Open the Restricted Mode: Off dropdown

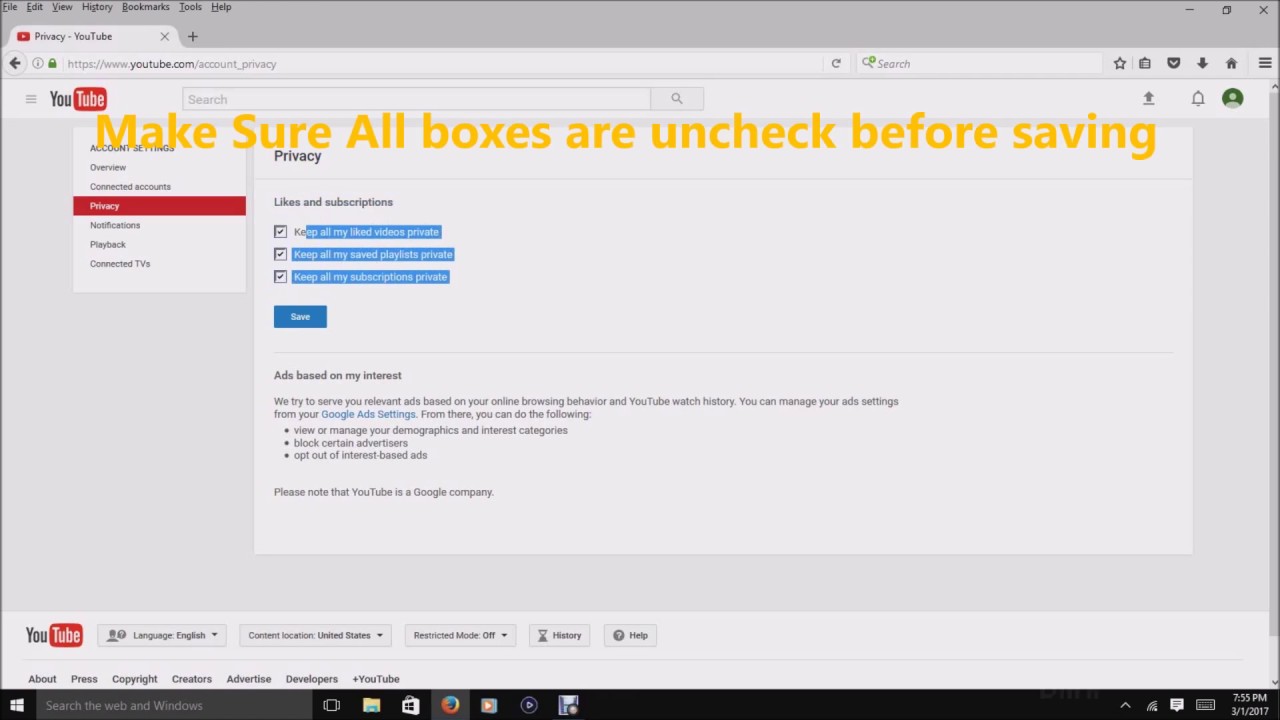tap(460, 635)
